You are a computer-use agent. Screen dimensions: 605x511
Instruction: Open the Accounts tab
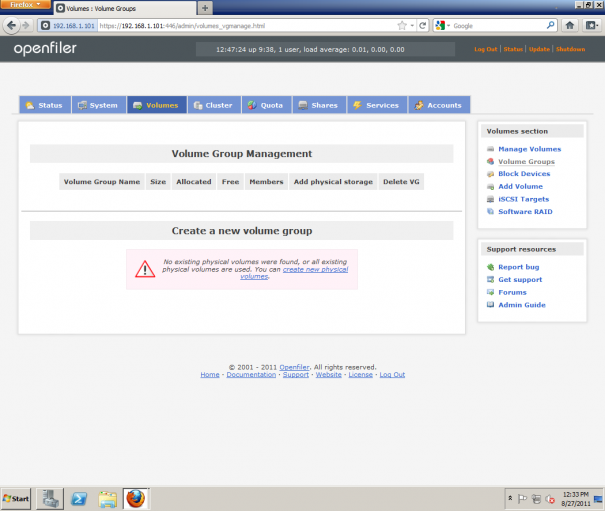pyautogui.click(x=439, y=105)
